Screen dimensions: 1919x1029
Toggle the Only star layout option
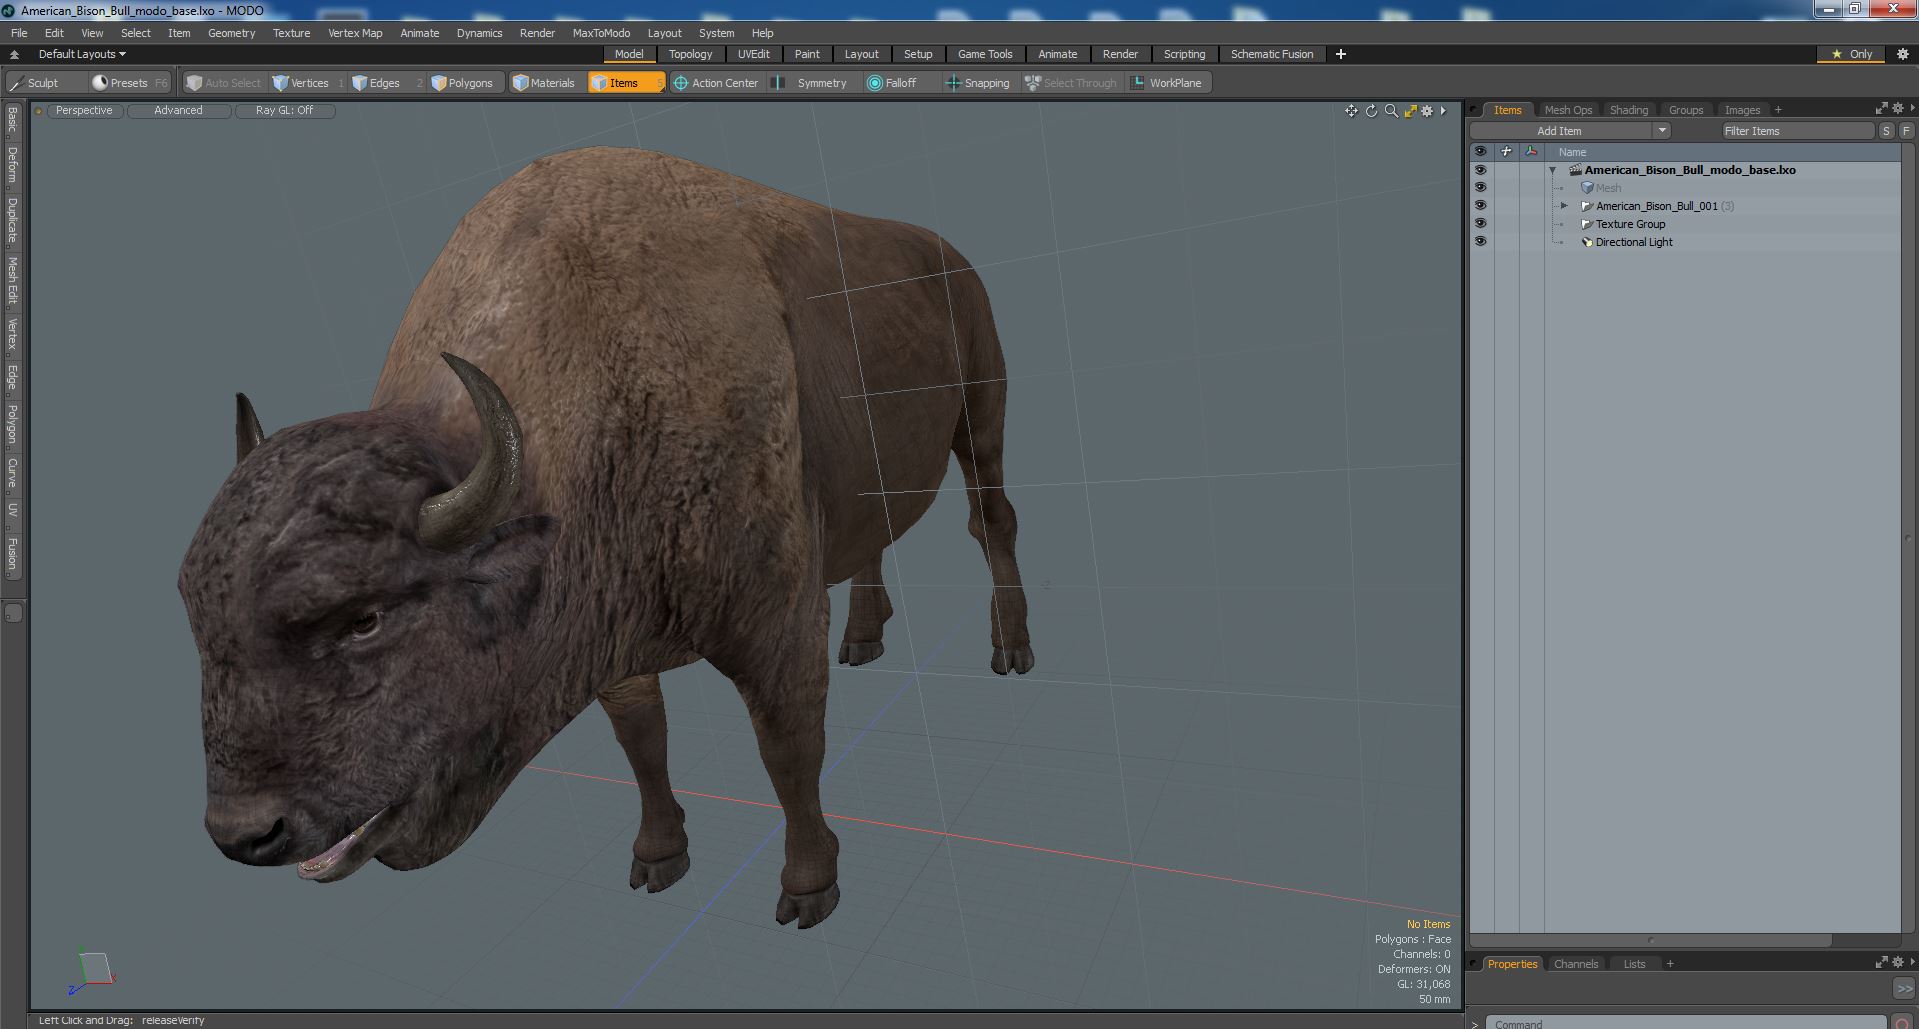[x=1852, y=54]
